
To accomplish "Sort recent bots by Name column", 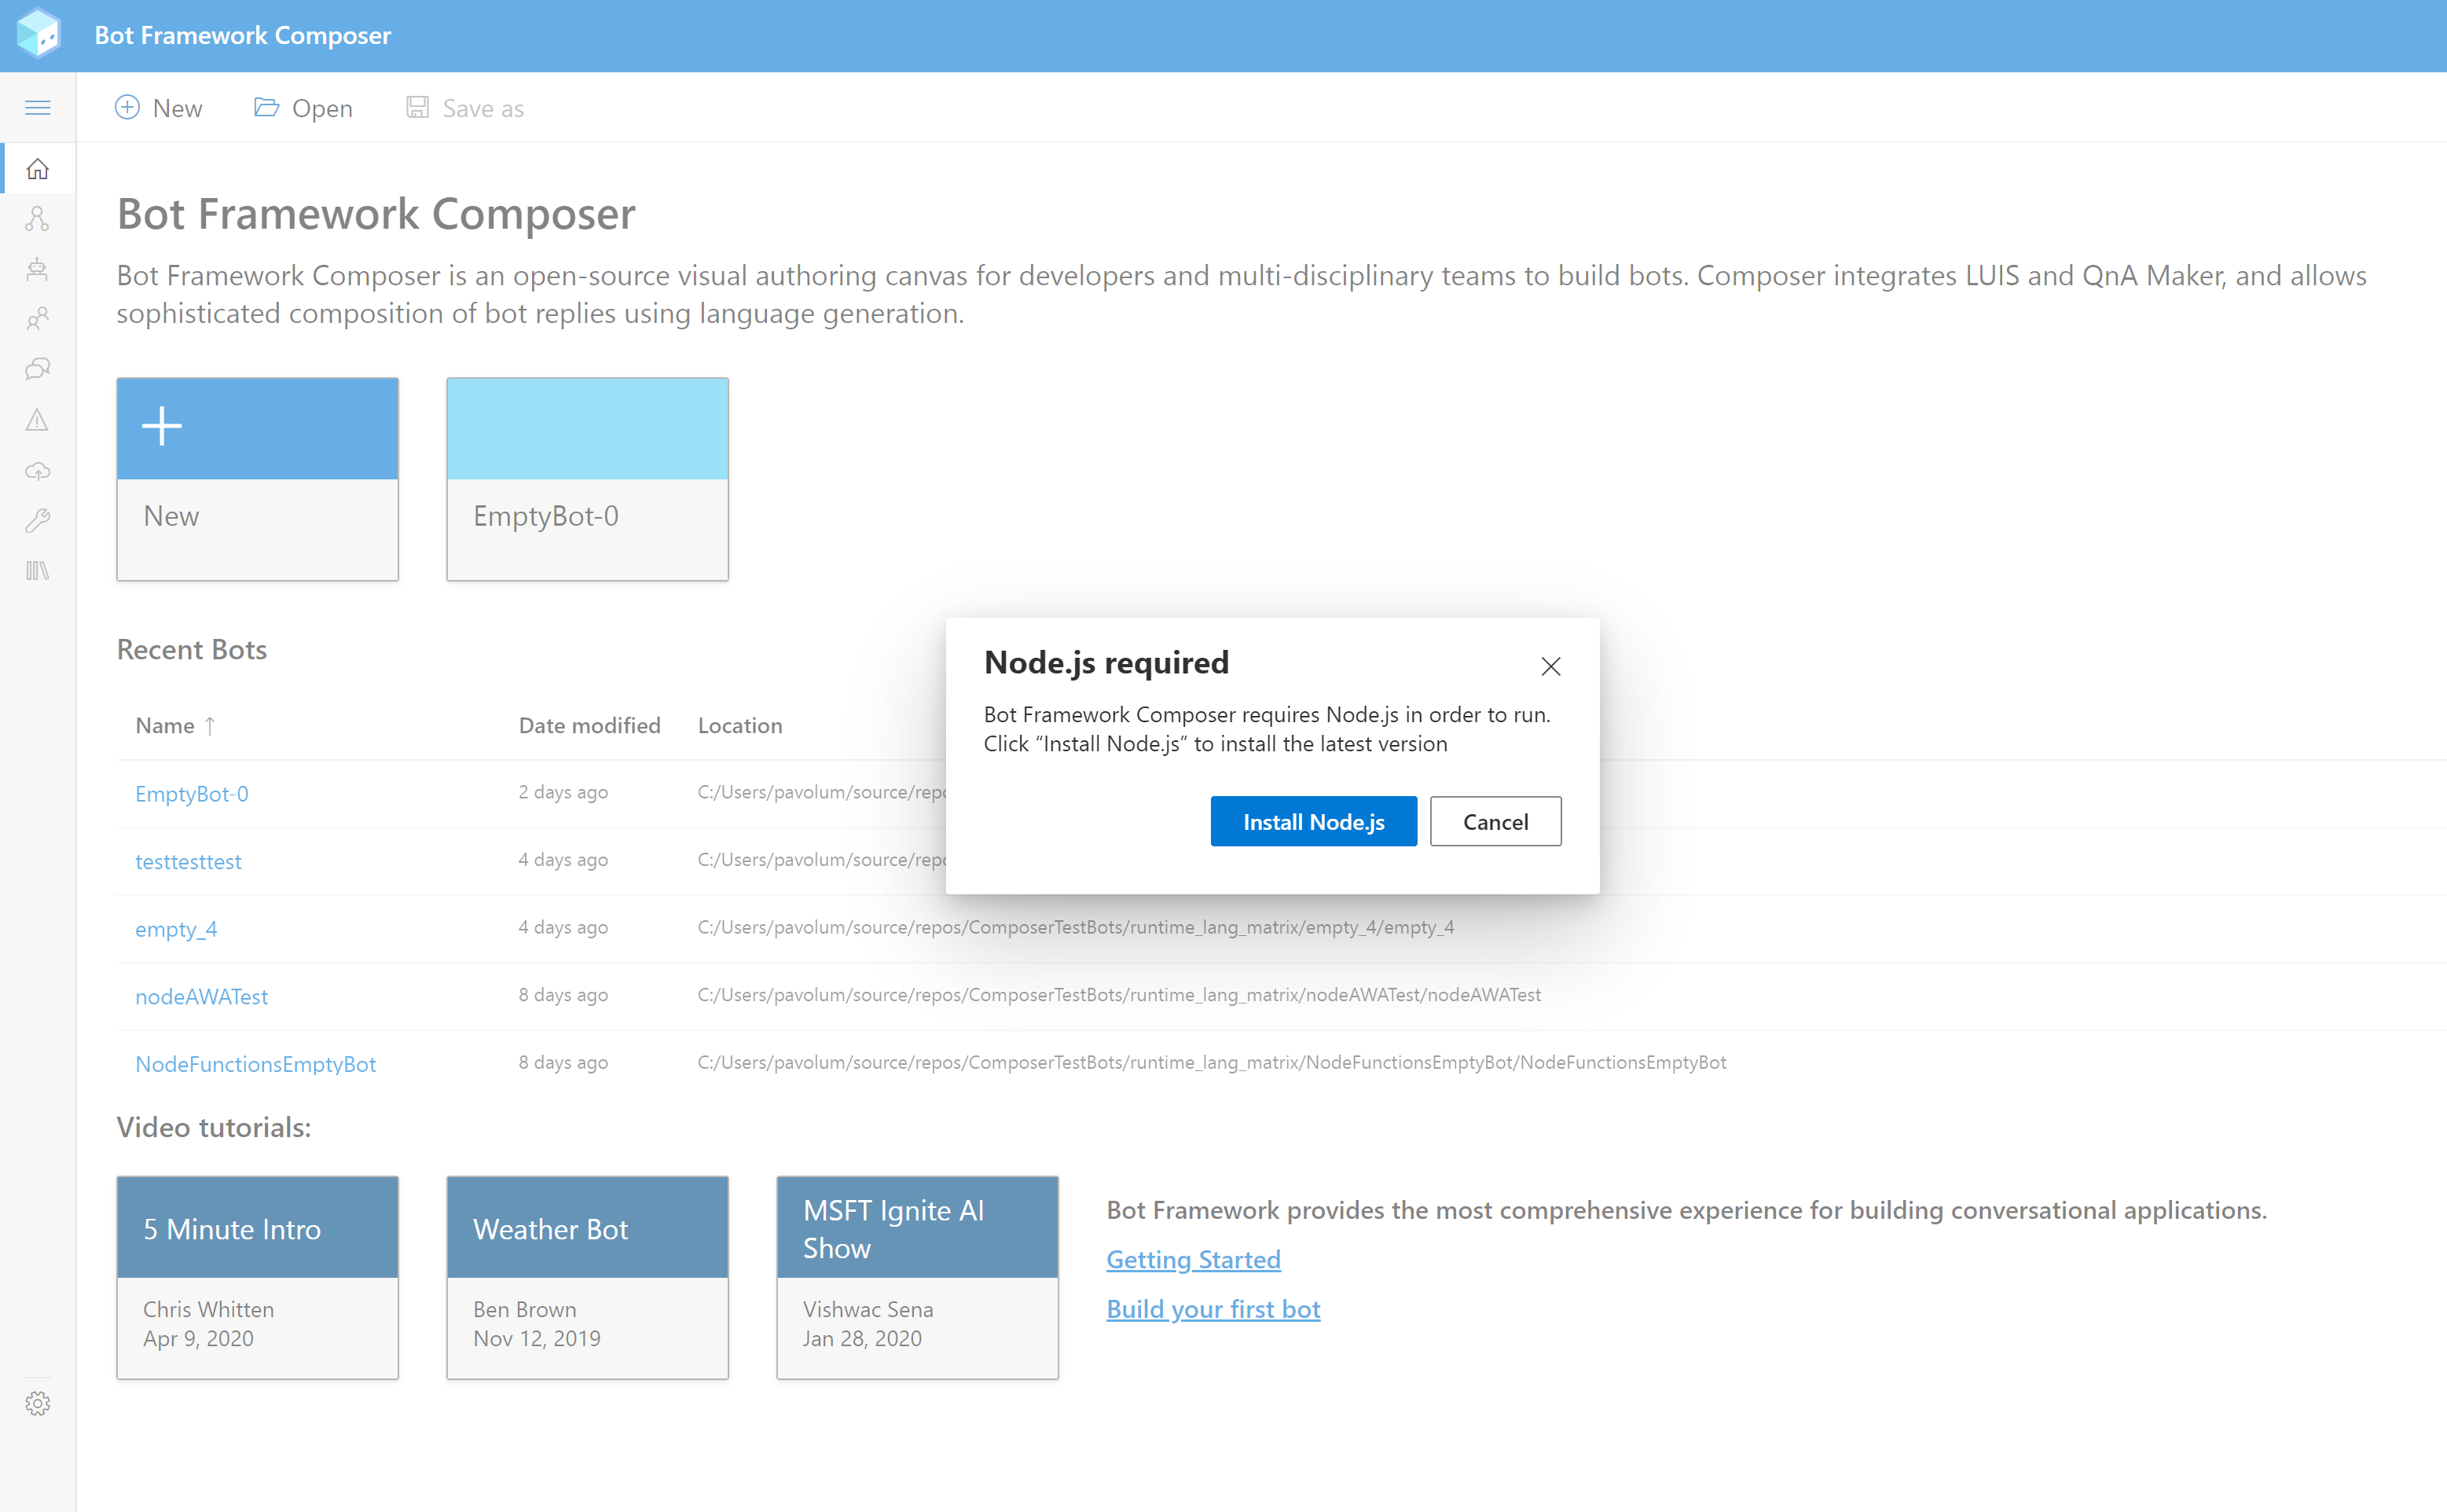I will coord(166,725).
